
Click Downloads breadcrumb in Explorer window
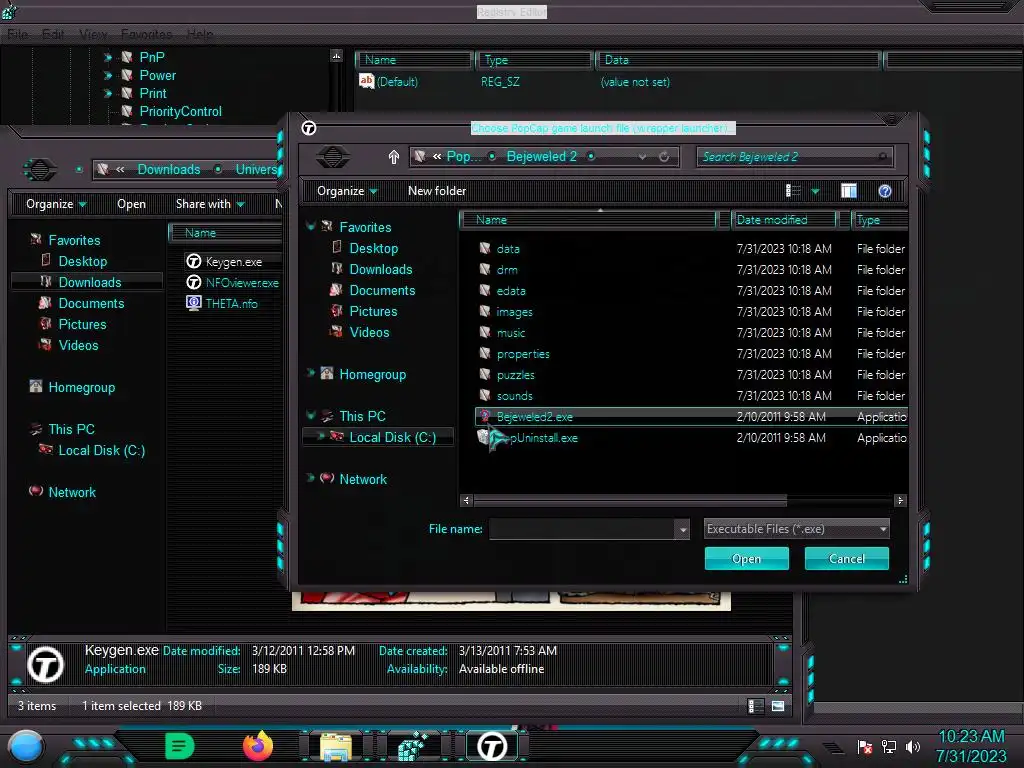tap(168, 169)
